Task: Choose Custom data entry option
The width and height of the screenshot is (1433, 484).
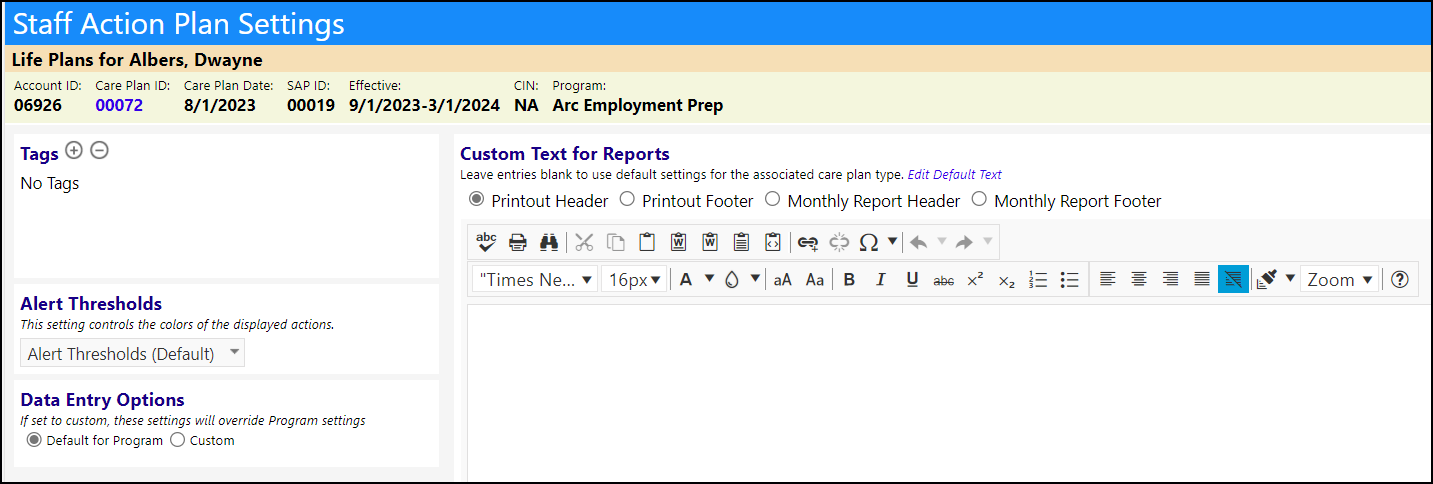Action: [x=178, y=440]
